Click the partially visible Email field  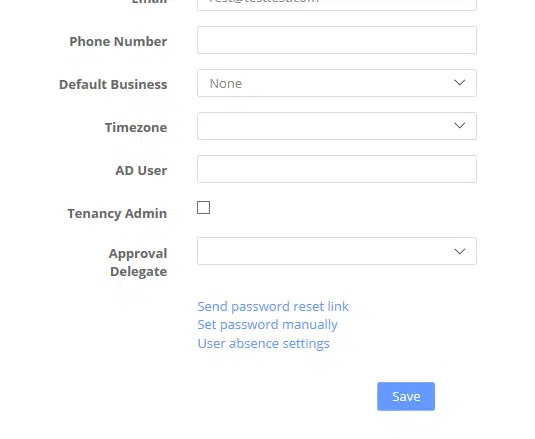tap(337, 4)
